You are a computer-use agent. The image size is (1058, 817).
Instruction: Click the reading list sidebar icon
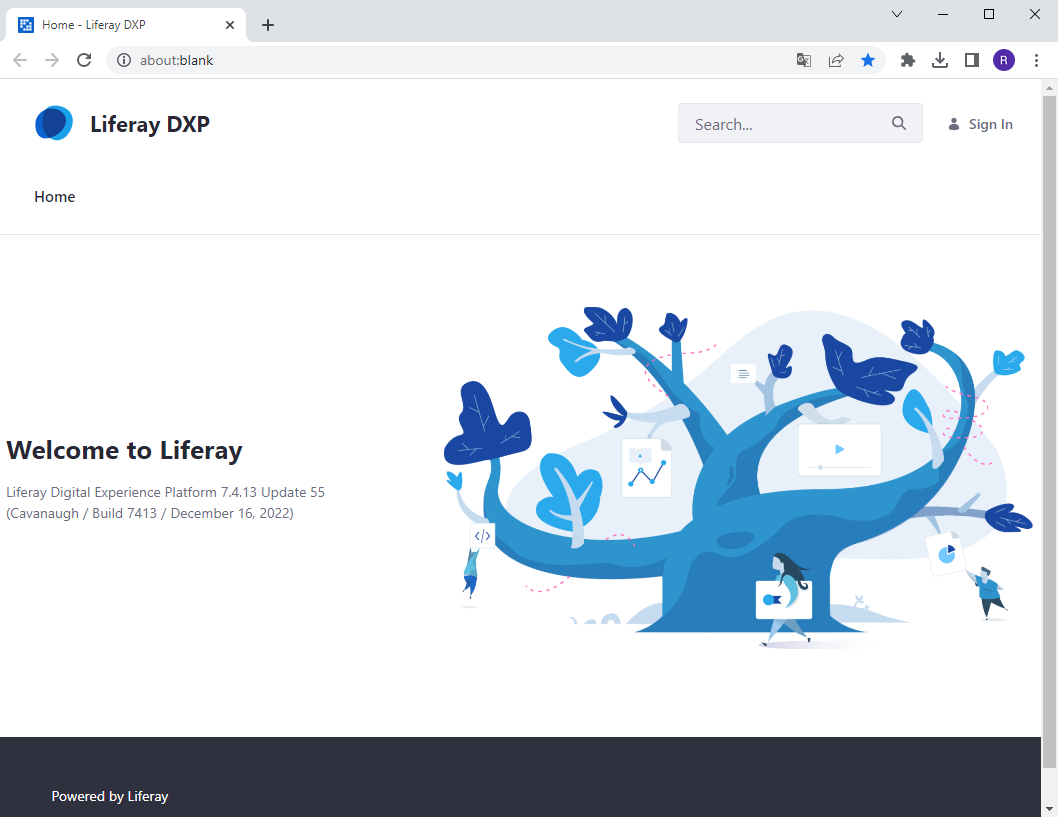[x=971, y=60]
